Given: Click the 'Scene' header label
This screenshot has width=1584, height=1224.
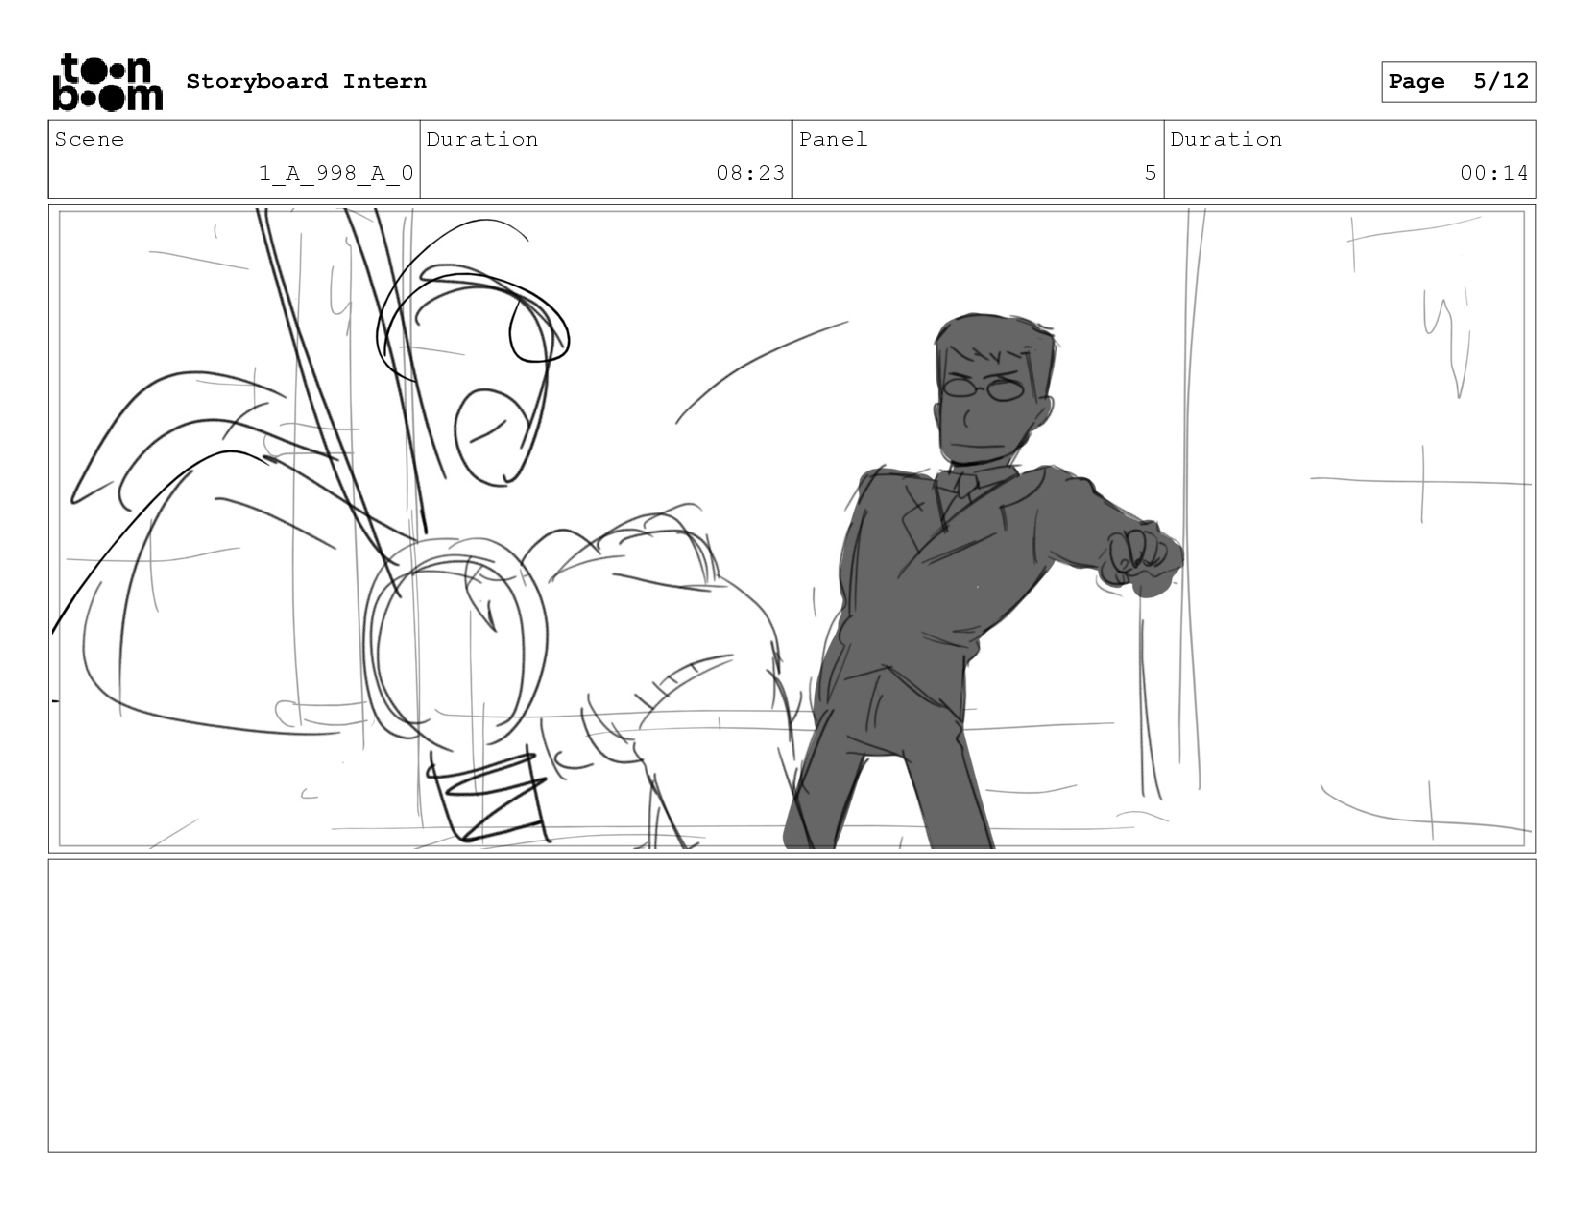Looking at the screenshot, I should 89,139.
